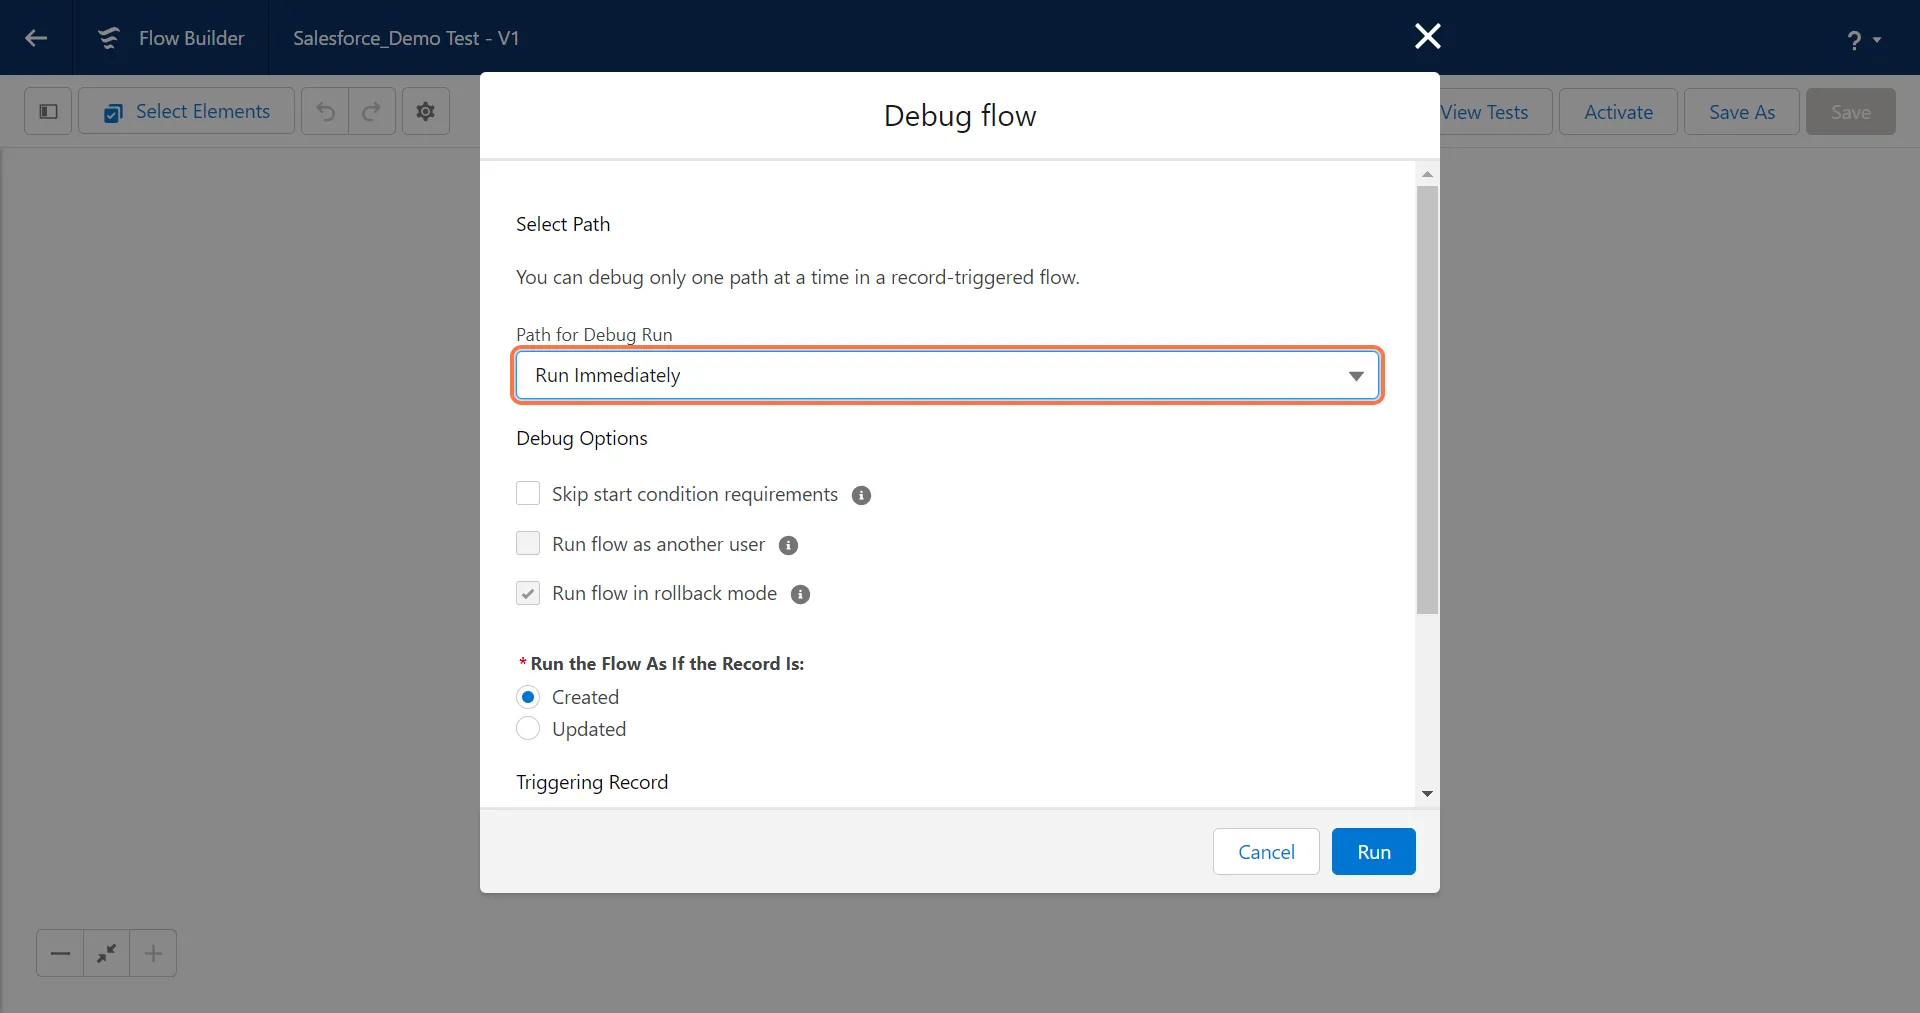Toggle Run flow in rollback mode checkbox
Screen dimensions: 1920x1013
pyautogui.click(x=528, y=593)
